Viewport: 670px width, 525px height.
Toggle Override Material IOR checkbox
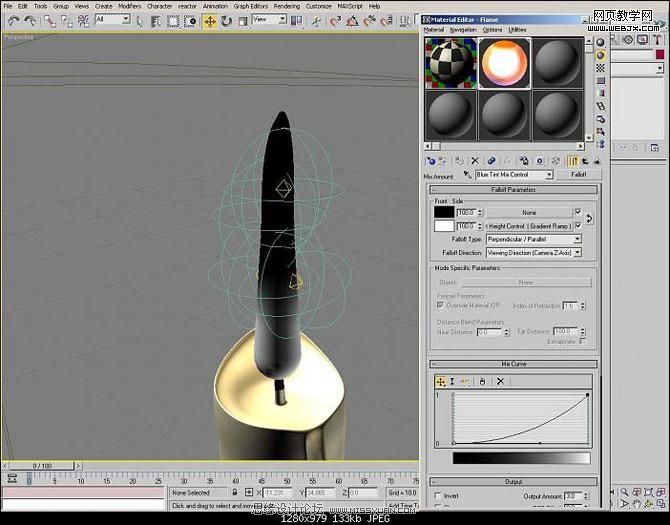(x=440, y=305)
